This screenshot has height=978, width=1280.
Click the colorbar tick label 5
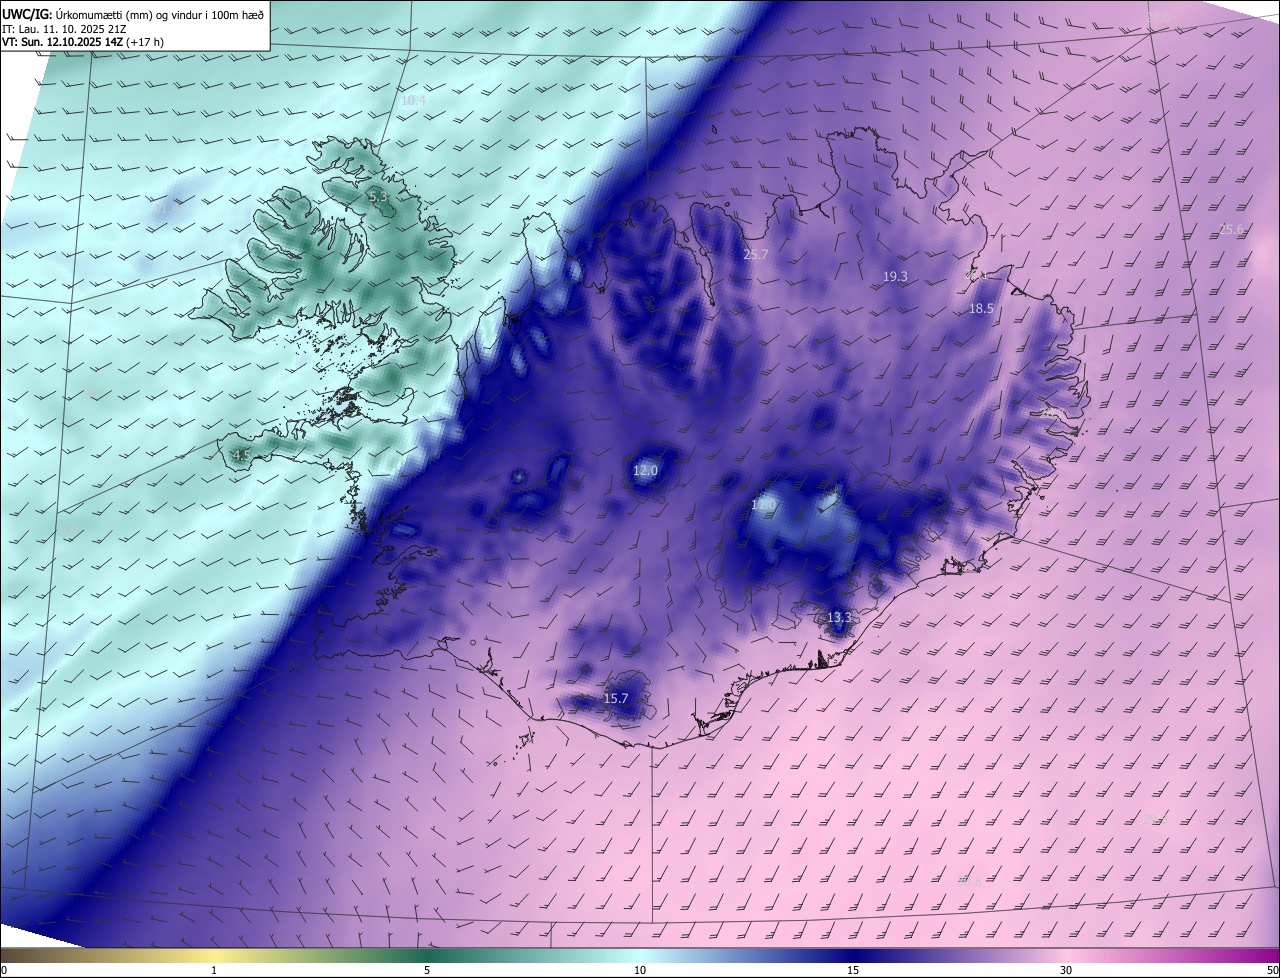(427, 970)
